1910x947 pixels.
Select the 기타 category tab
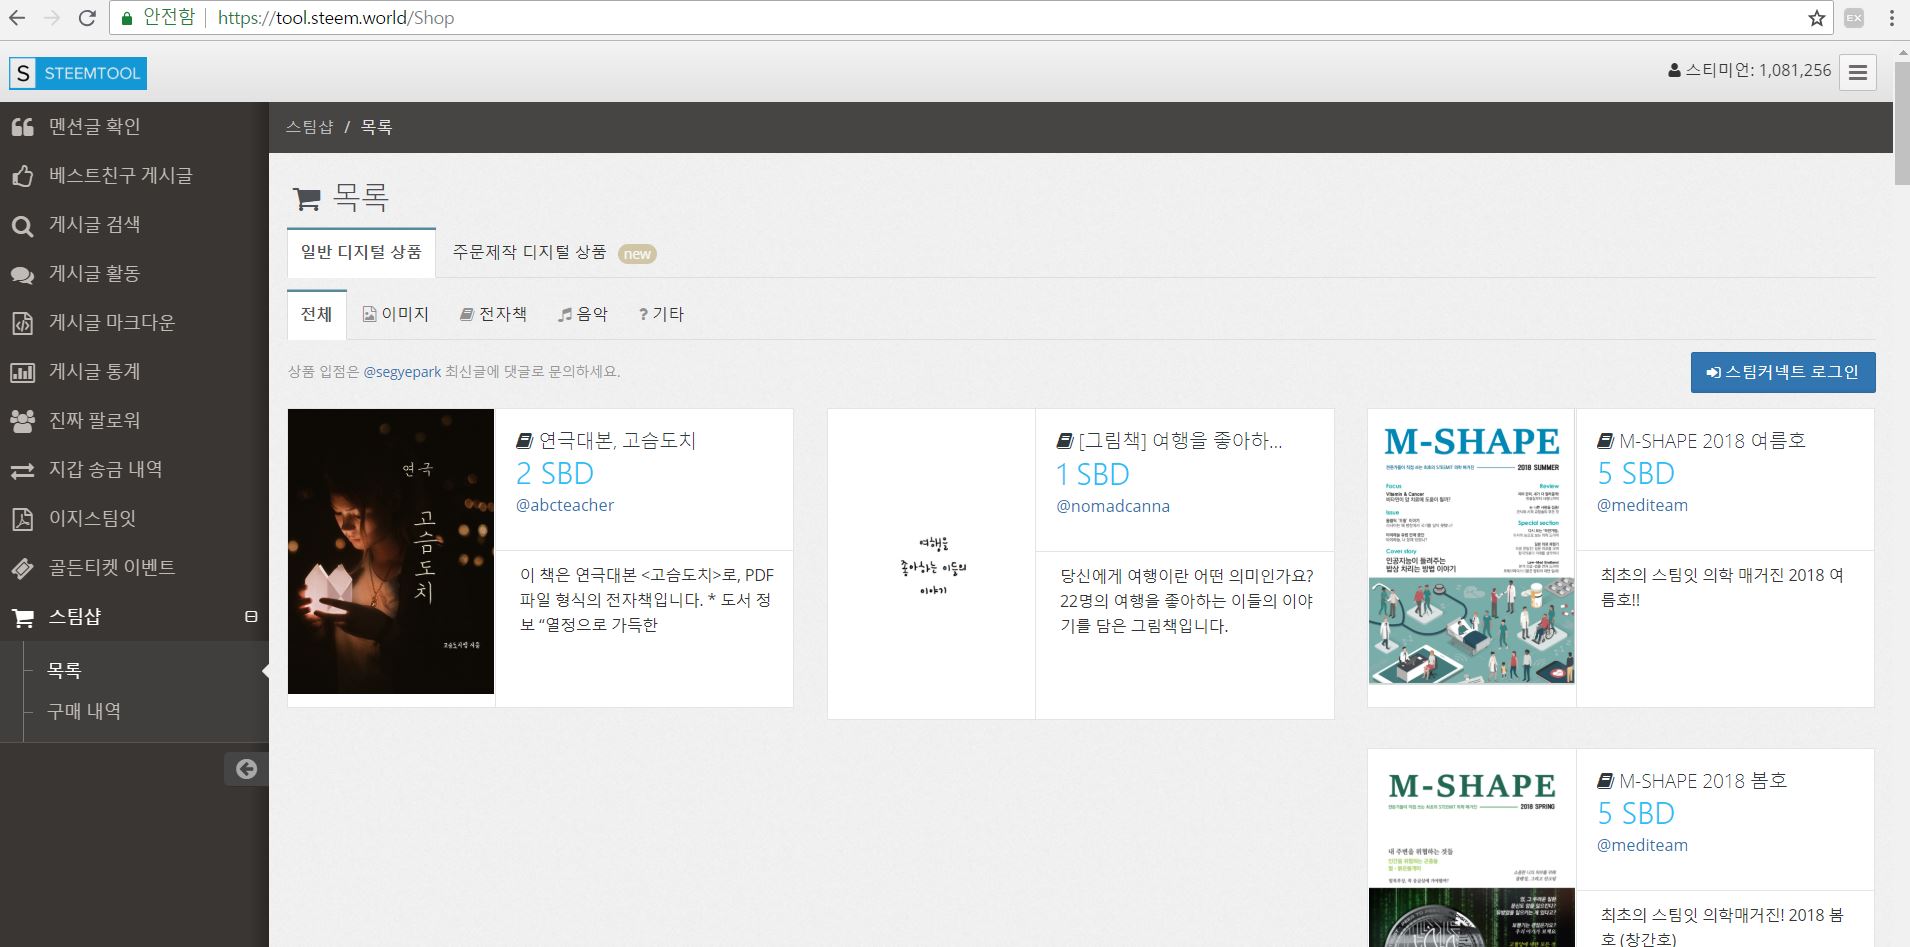661,314
